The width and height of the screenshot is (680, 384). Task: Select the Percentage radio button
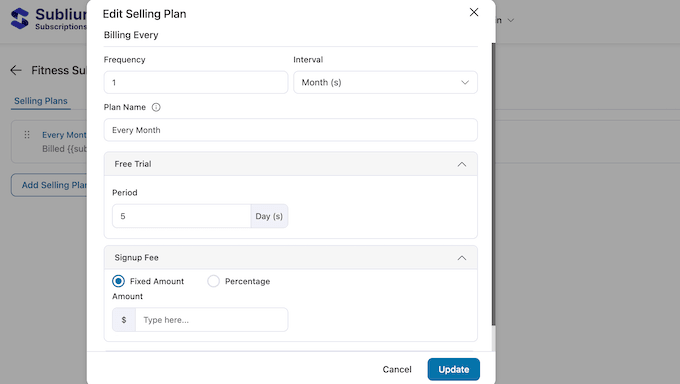coord(213,281)
